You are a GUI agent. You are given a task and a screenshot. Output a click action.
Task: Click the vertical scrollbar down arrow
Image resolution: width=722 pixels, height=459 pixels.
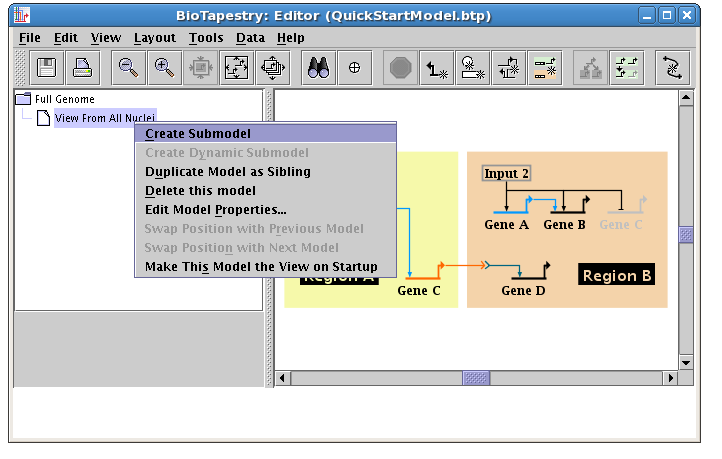click(686, 362)
